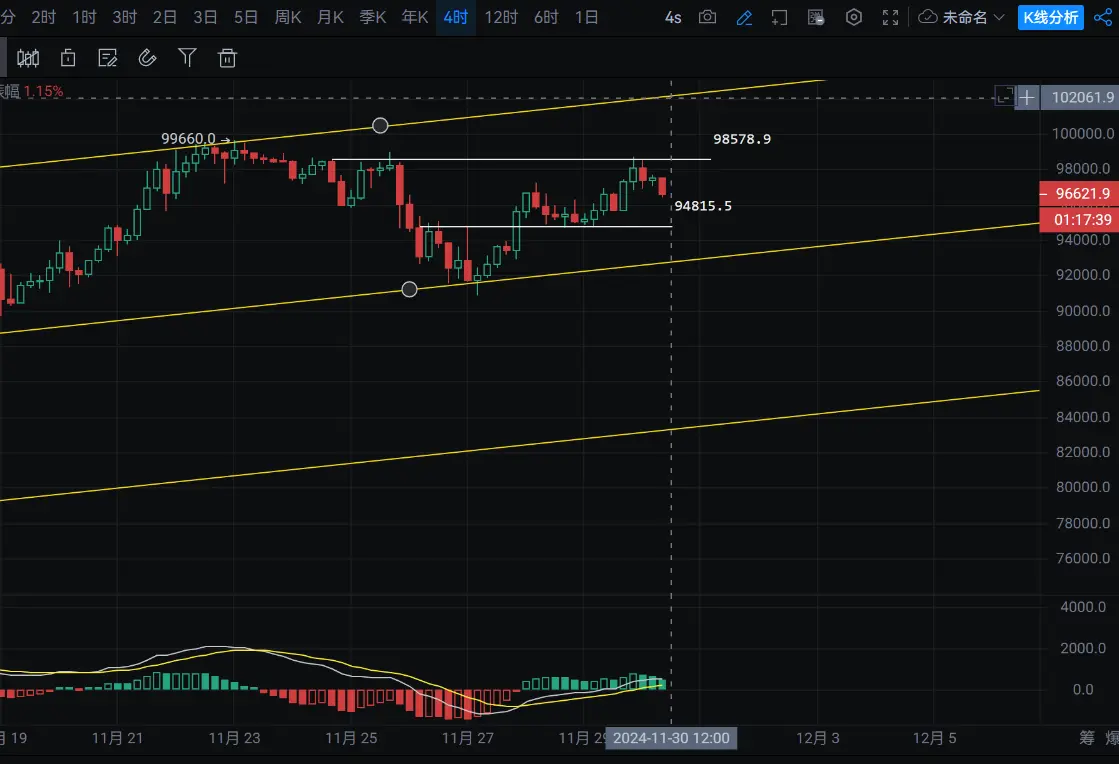The image size is (1119, 764).
Task: Click the 2024-11-30 12:00 time label
Action: pos(671,738)
